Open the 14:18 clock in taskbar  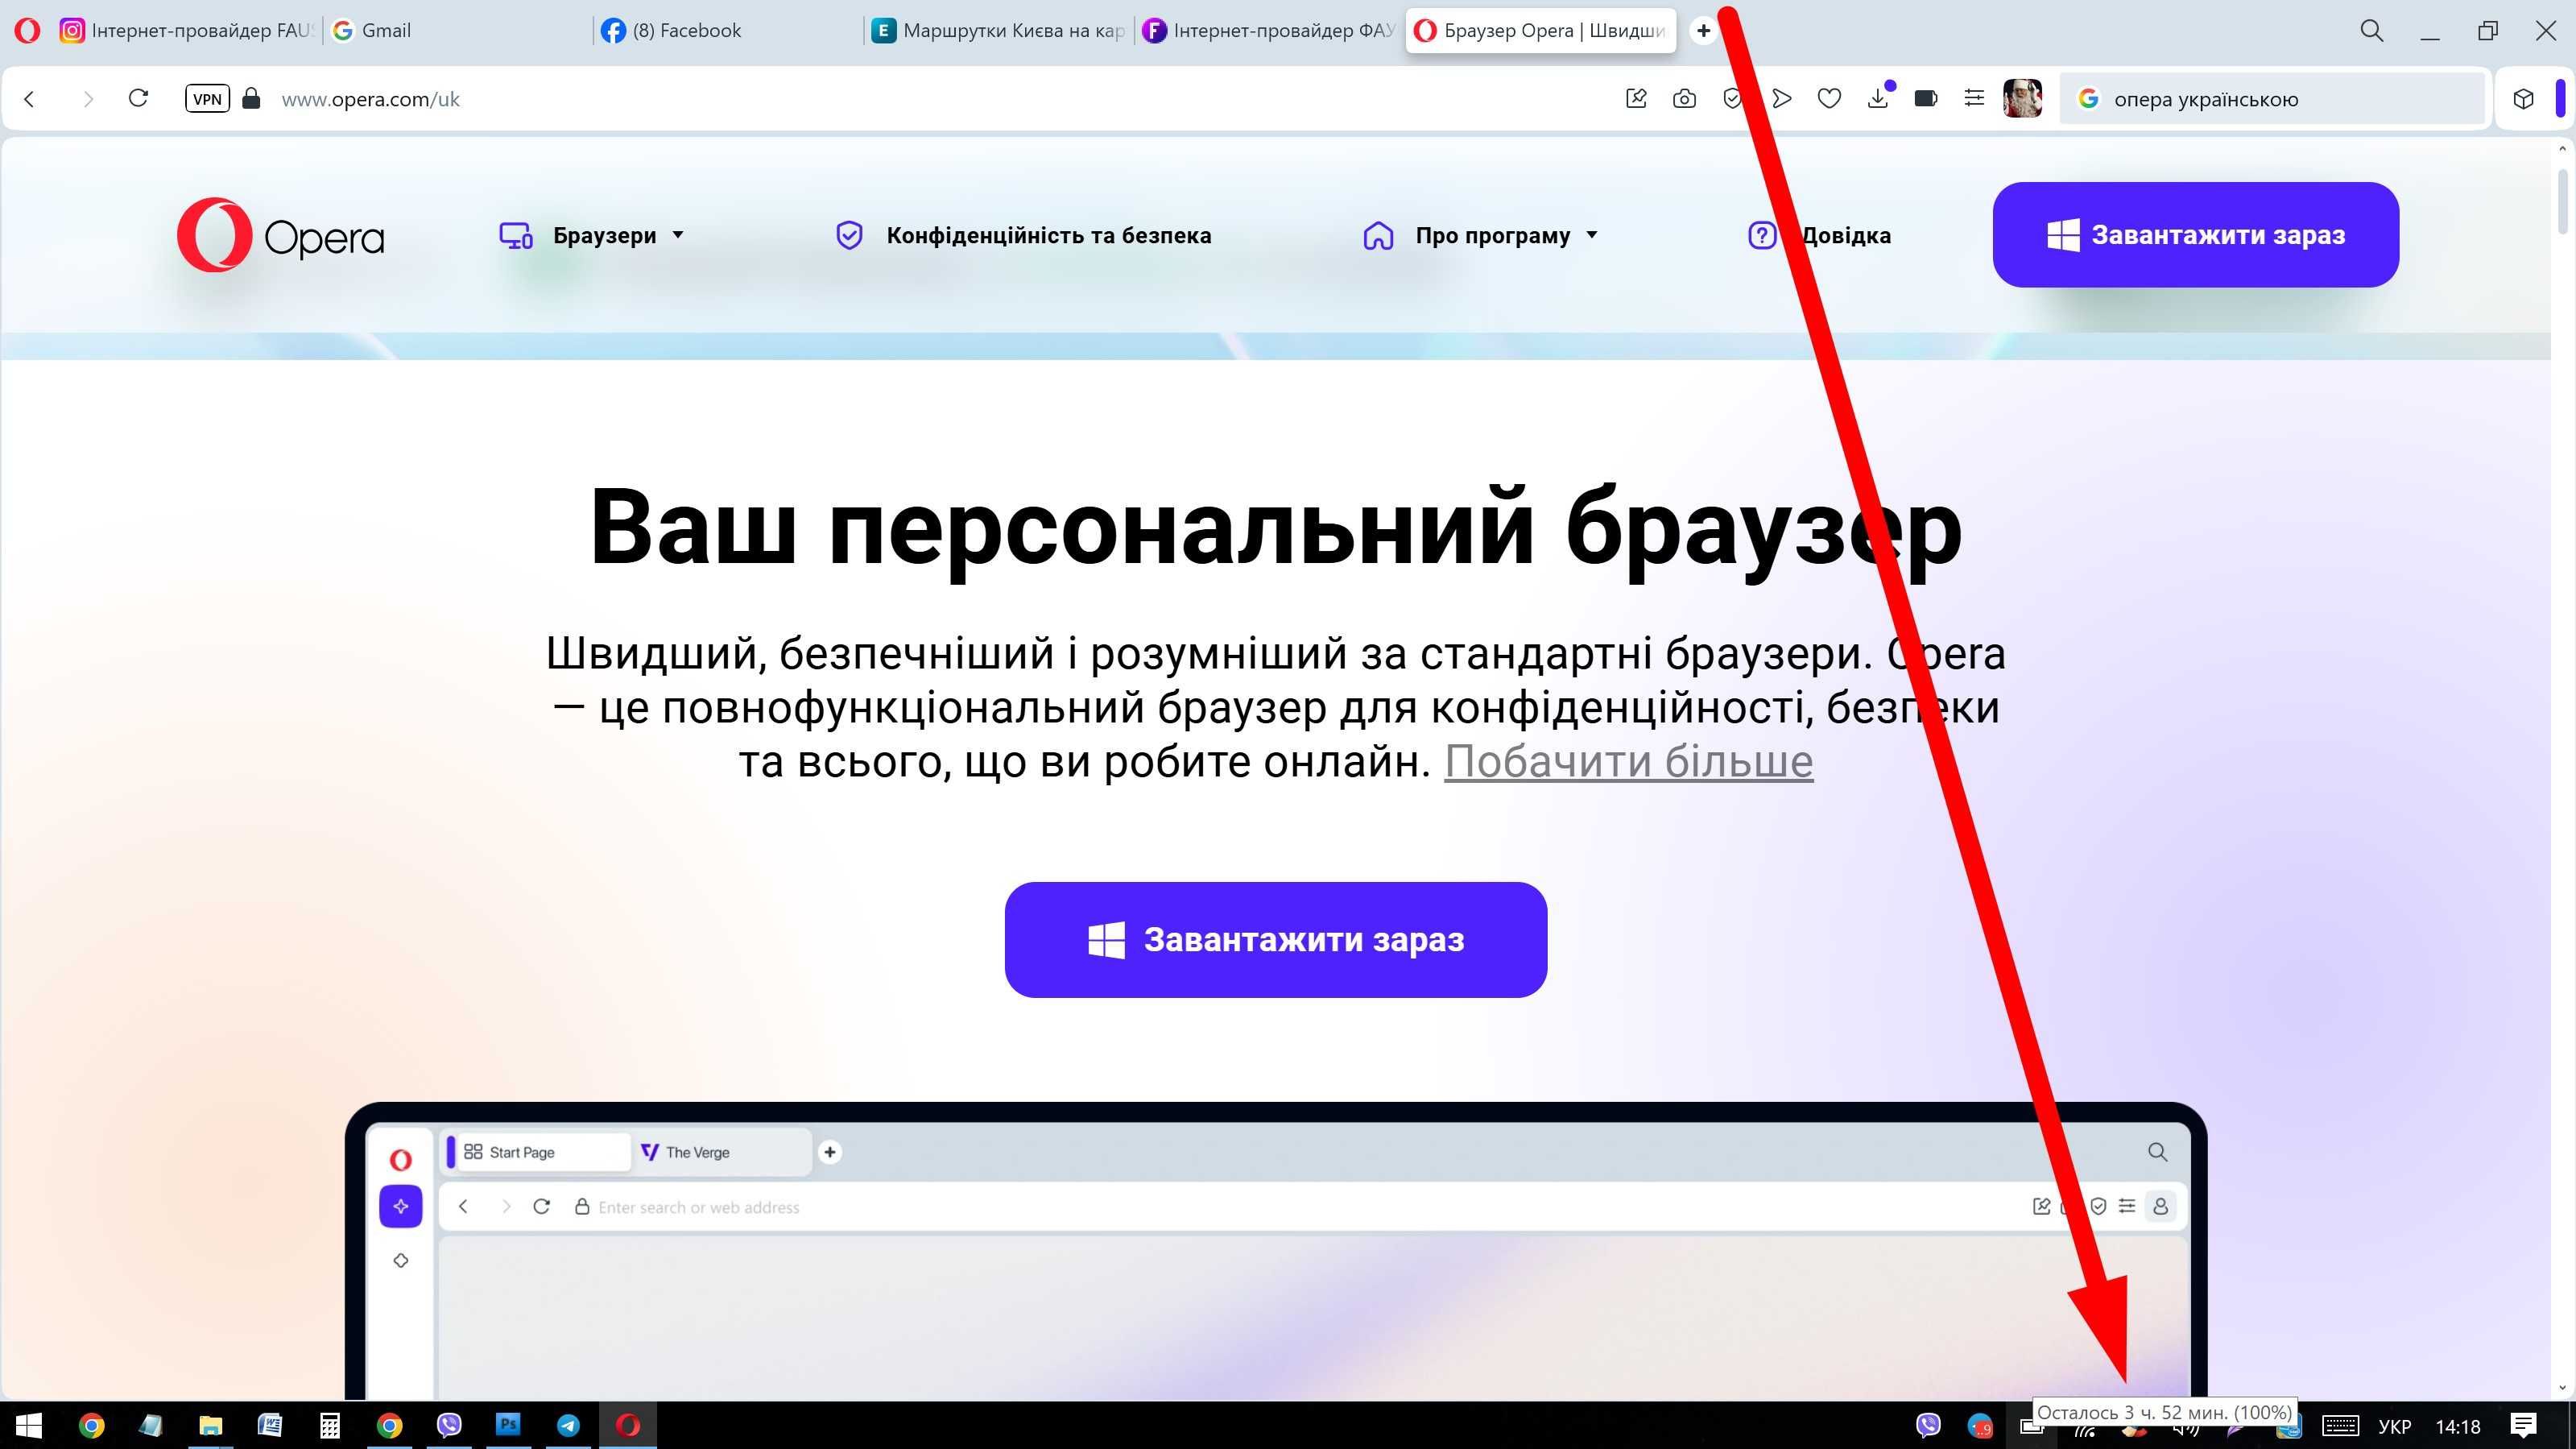coord(2458,1427)
